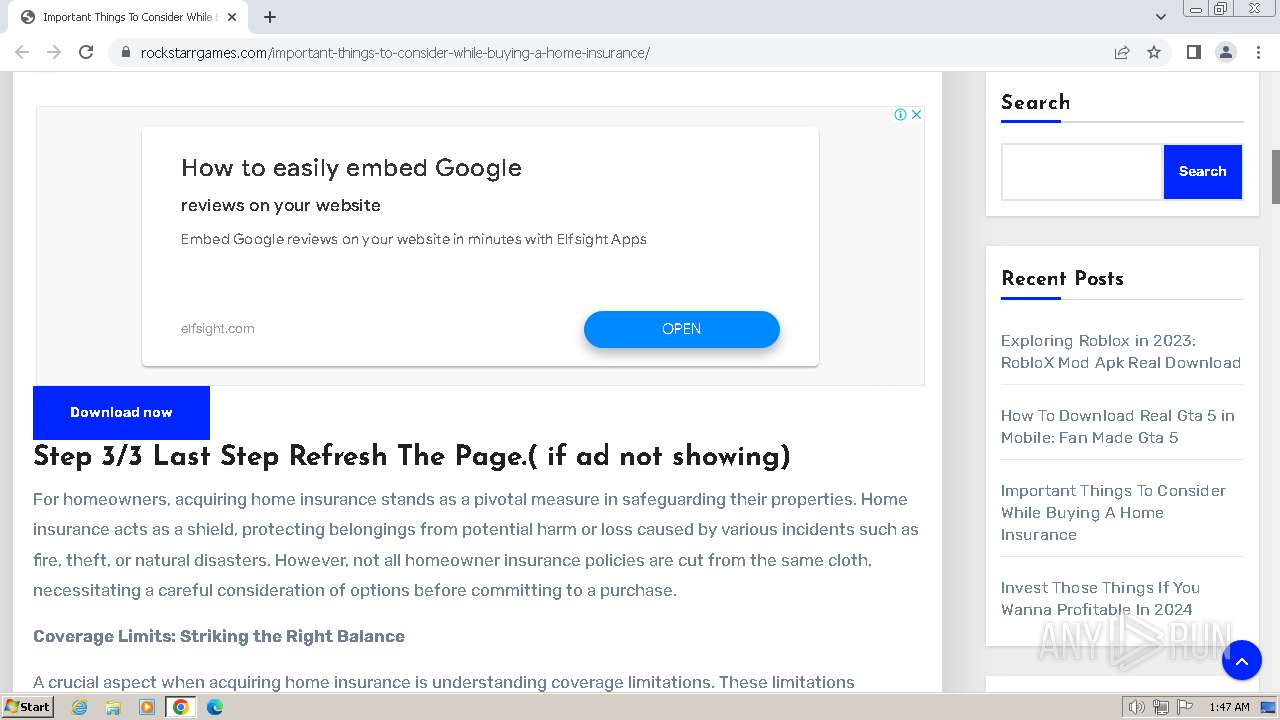Click the Coverage Limits subheading text

tap(219, 636)
